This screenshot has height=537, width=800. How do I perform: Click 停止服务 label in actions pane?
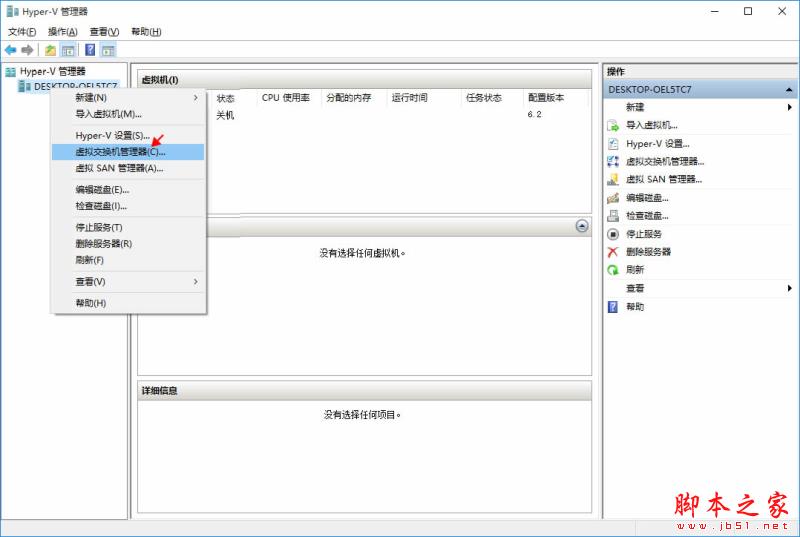[x=644, y=234]
